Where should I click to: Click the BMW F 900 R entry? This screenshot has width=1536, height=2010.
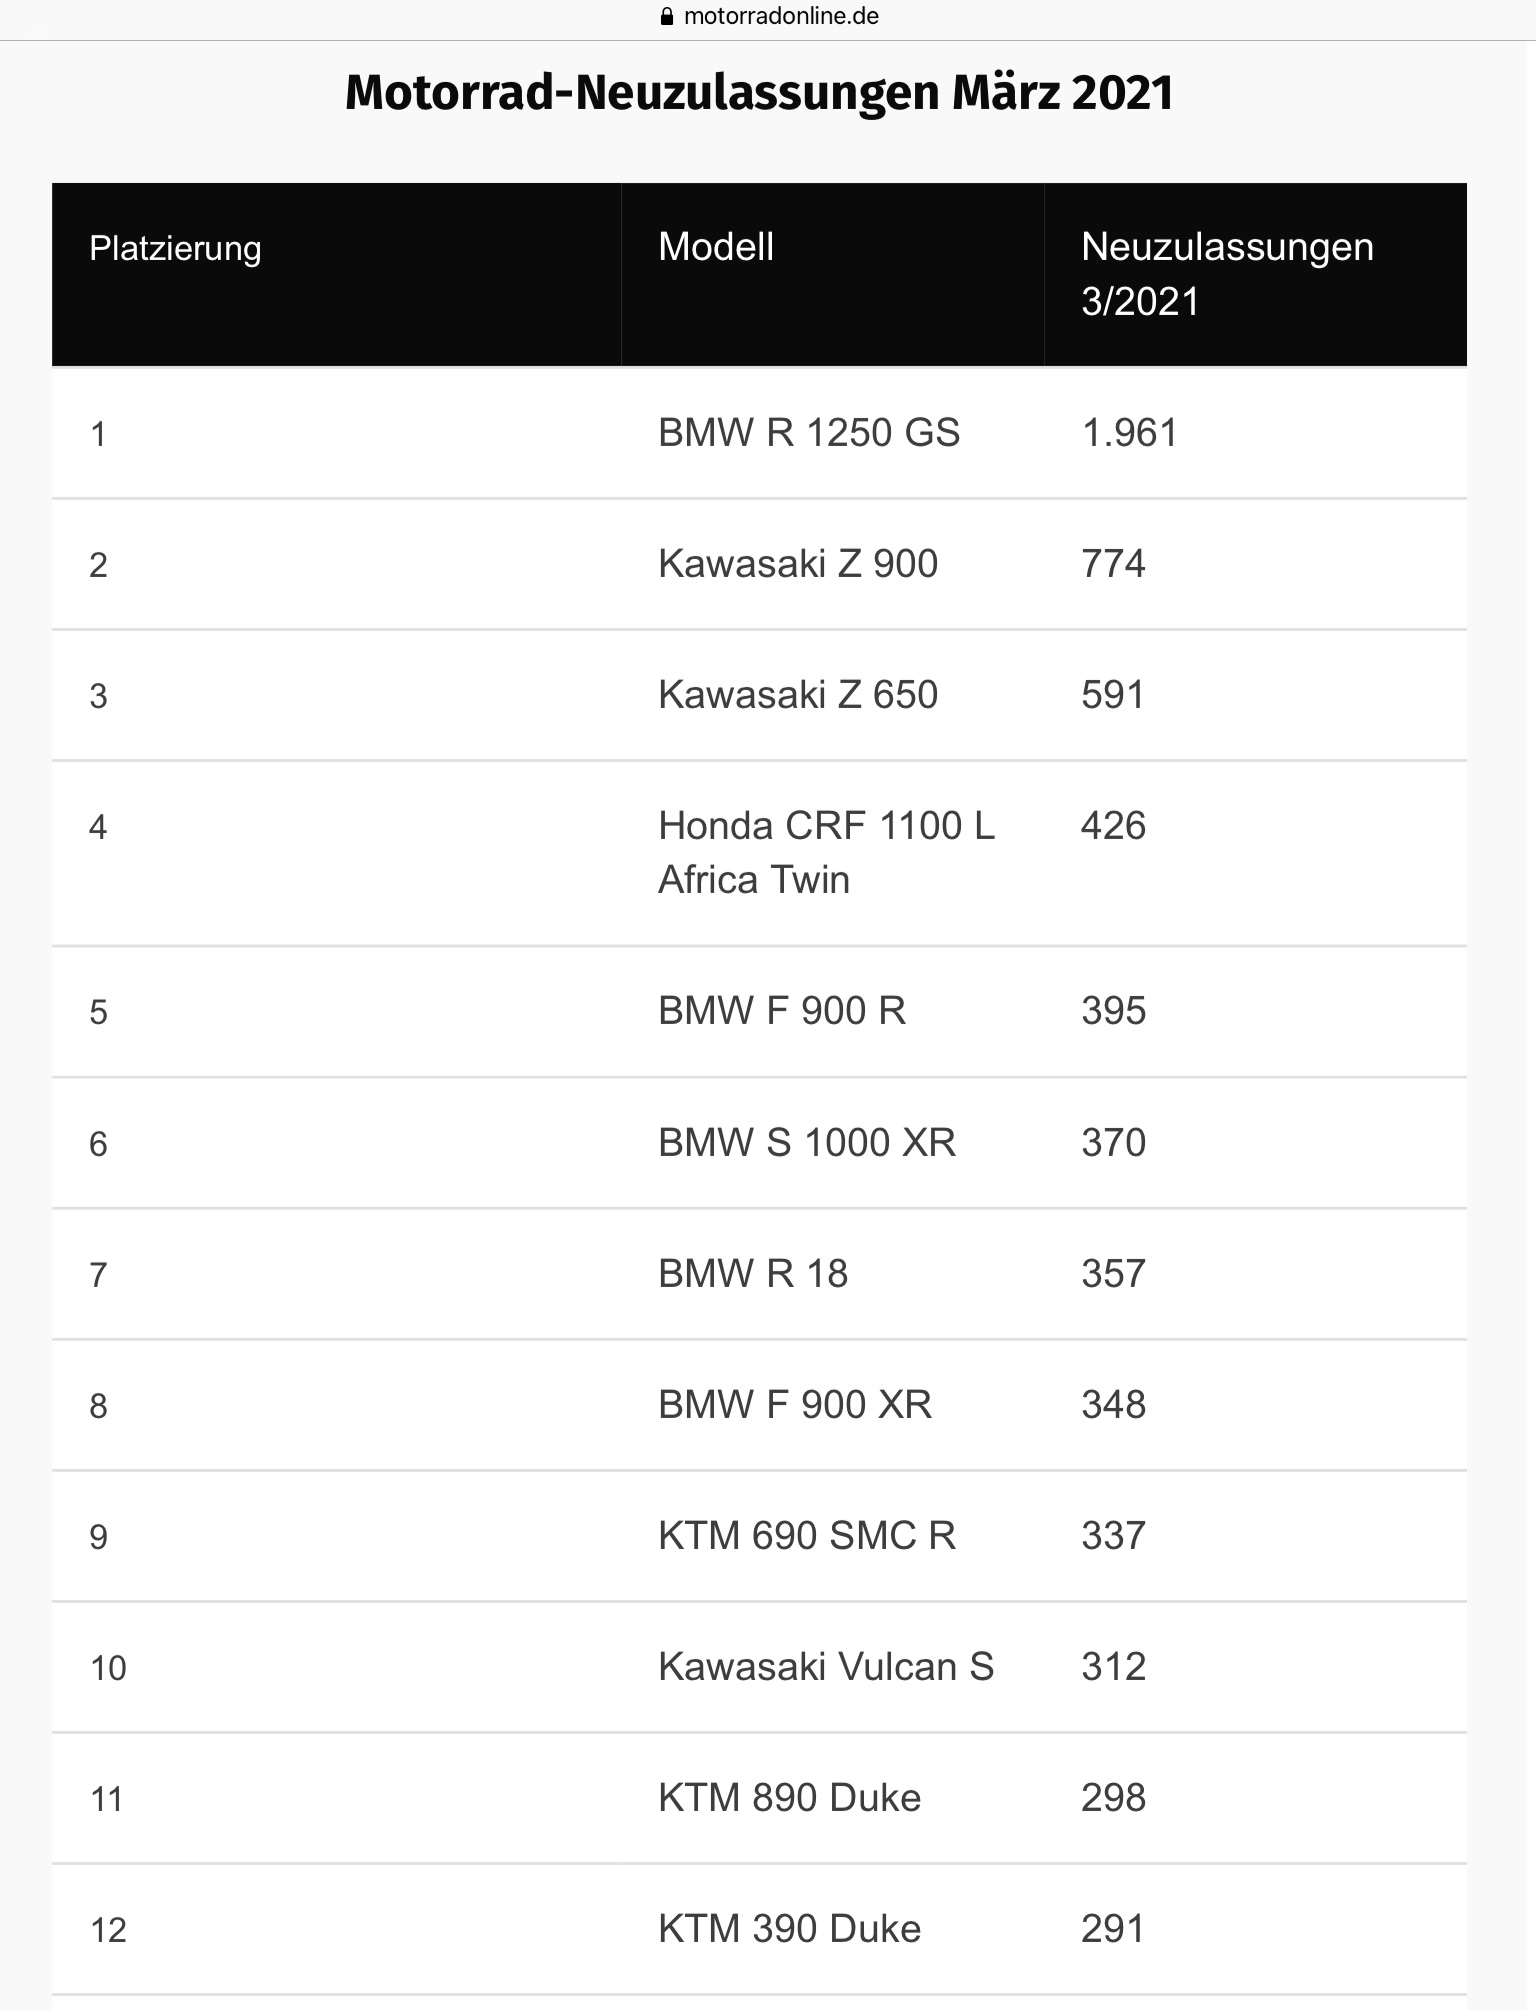pyautogui.click(x=782, y=1011)
